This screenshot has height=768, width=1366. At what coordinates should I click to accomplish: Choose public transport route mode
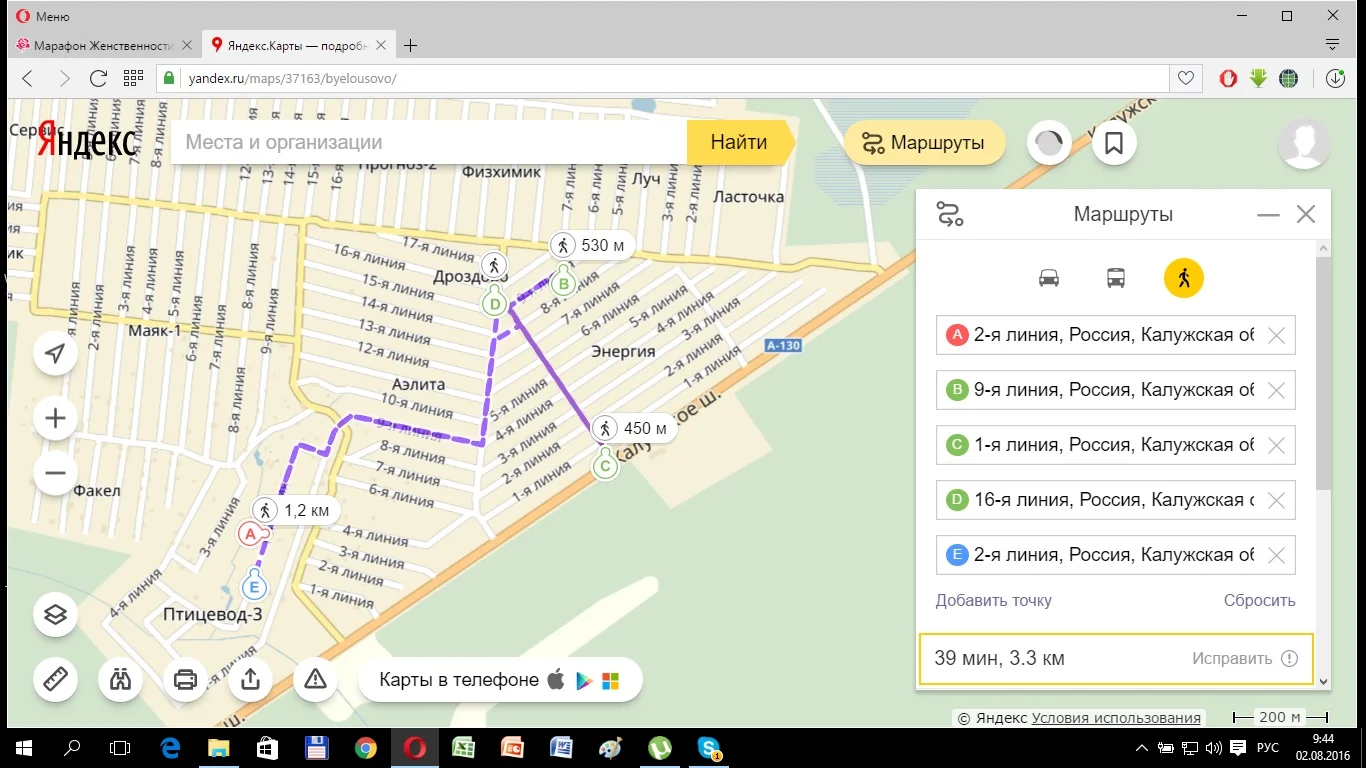click(1116, 278)
